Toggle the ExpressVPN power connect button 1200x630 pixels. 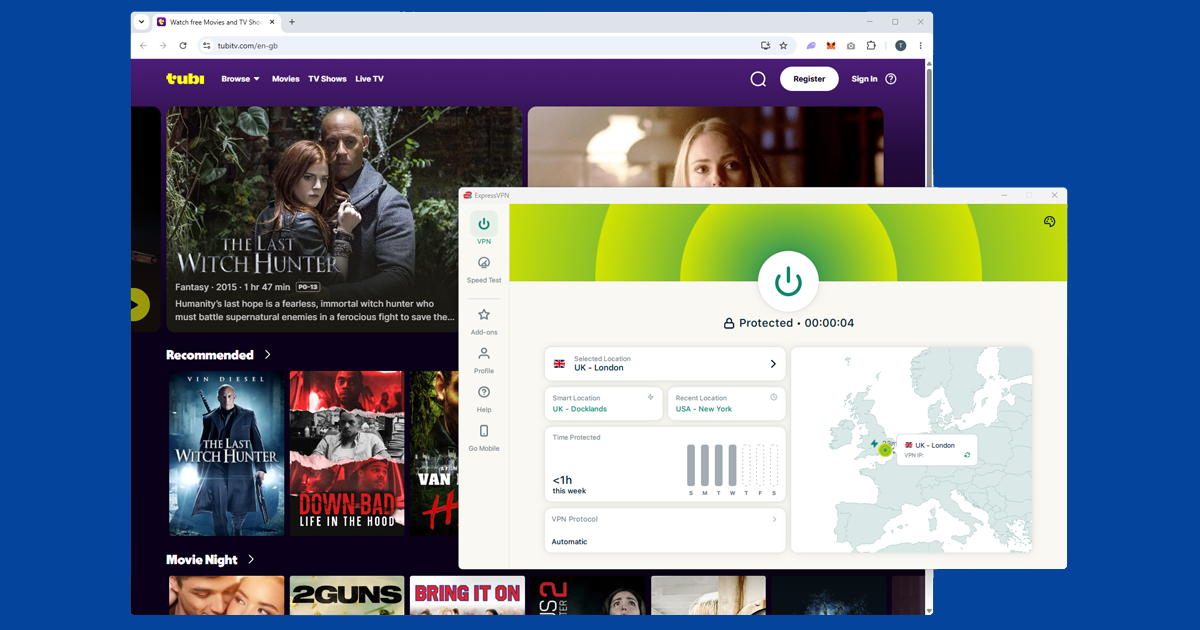(789, 281)
